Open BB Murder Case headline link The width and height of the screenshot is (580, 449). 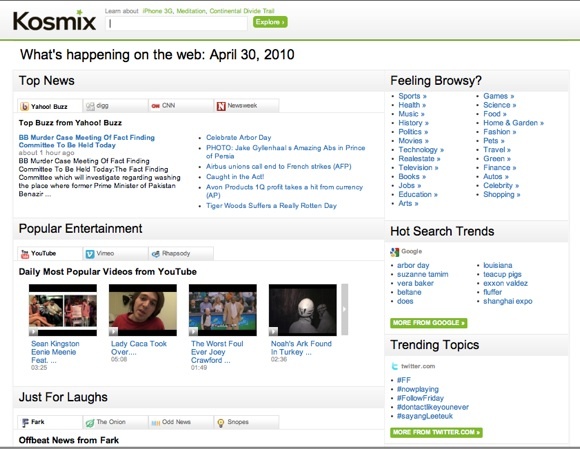pos(87,141)
